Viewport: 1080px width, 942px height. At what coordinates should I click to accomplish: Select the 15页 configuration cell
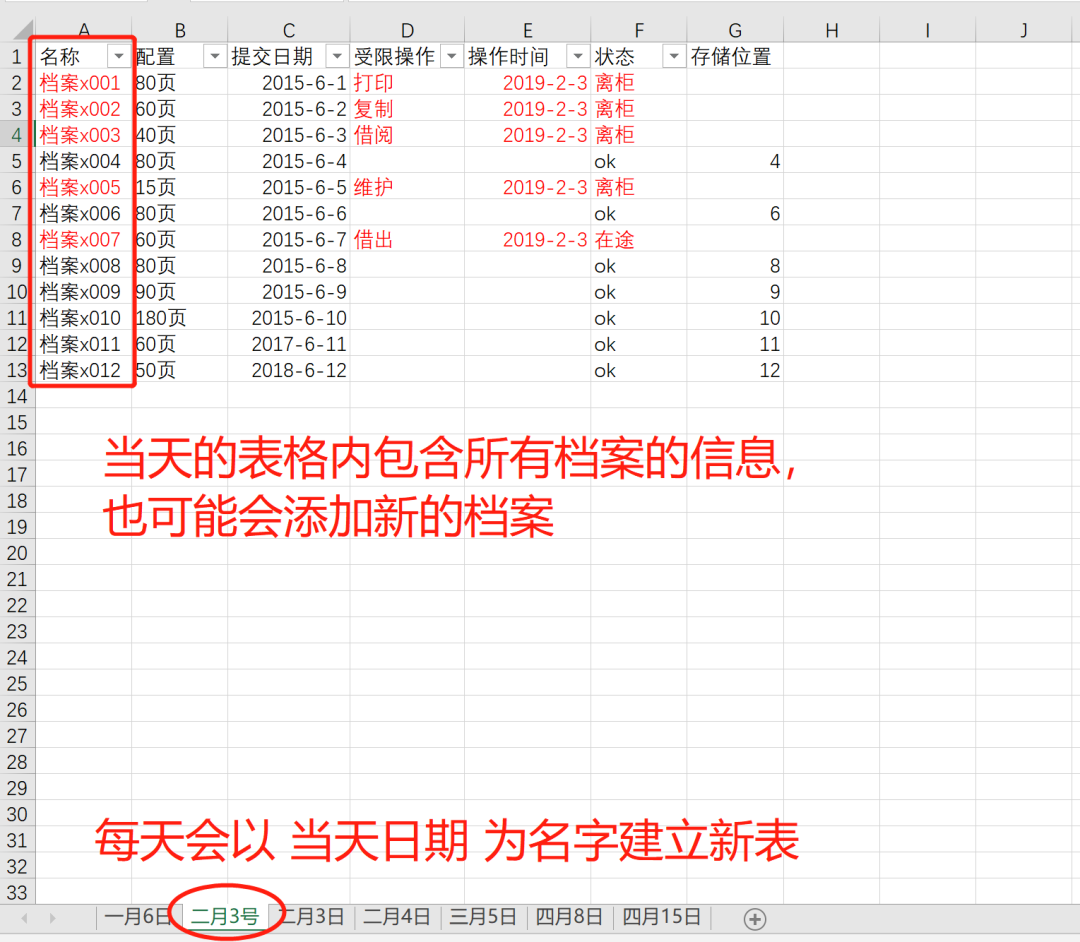tap(180, 187)
